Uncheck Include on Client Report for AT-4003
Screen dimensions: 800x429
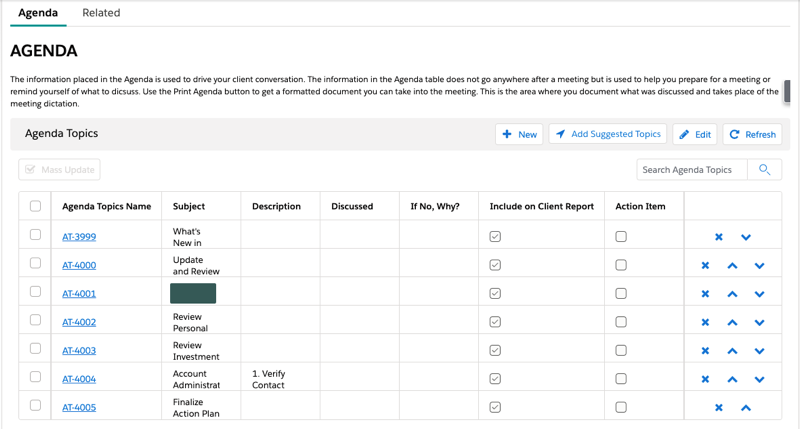coord(495,351)
